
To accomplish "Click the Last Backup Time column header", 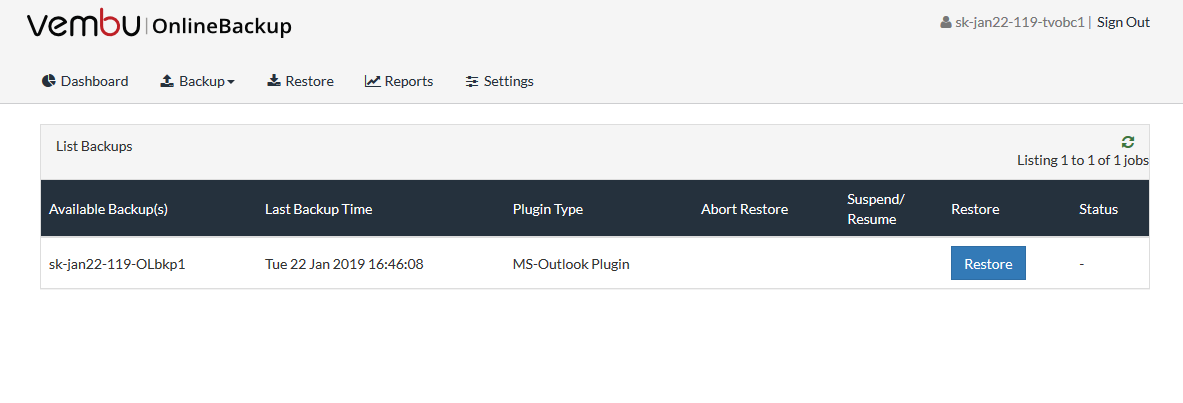I will pos(318,209).
